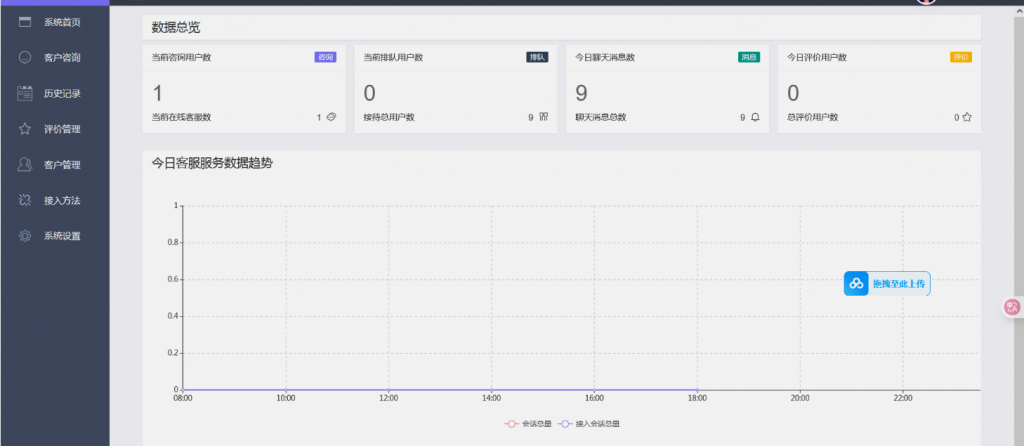This screenshot has height=446, width=1024.
Task: Click the bell icon in 聊天消息总数 row
Action: click(x=755, y=118)
